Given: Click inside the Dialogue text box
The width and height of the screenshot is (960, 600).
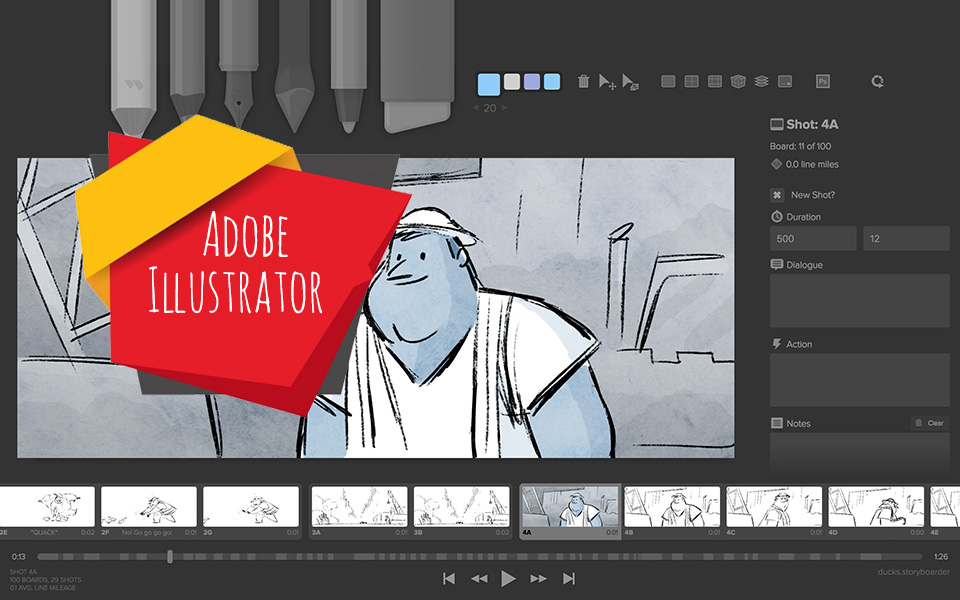Looking at the screenshot, I should tap(860, 301).
